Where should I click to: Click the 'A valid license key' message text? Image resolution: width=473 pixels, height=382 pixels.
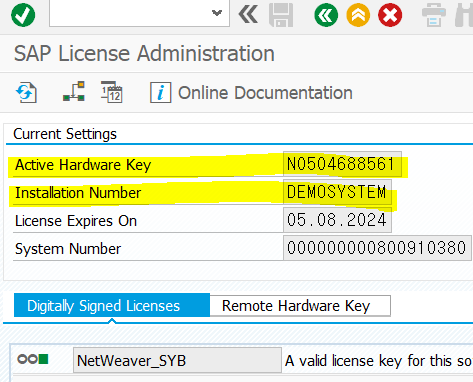379,361
